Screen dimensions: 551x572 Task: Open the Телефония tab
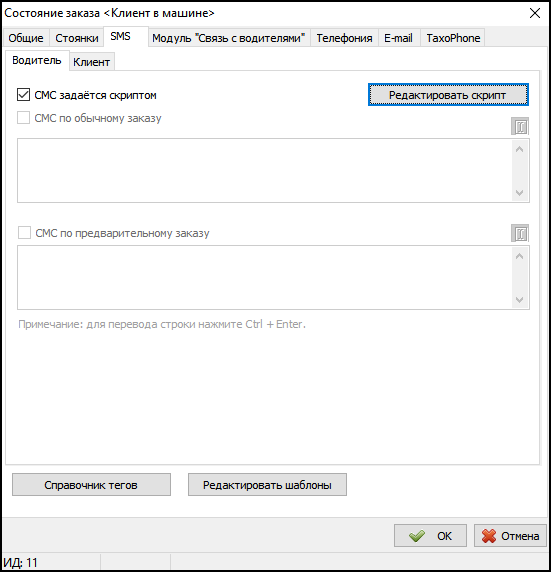tap(344, 38)
